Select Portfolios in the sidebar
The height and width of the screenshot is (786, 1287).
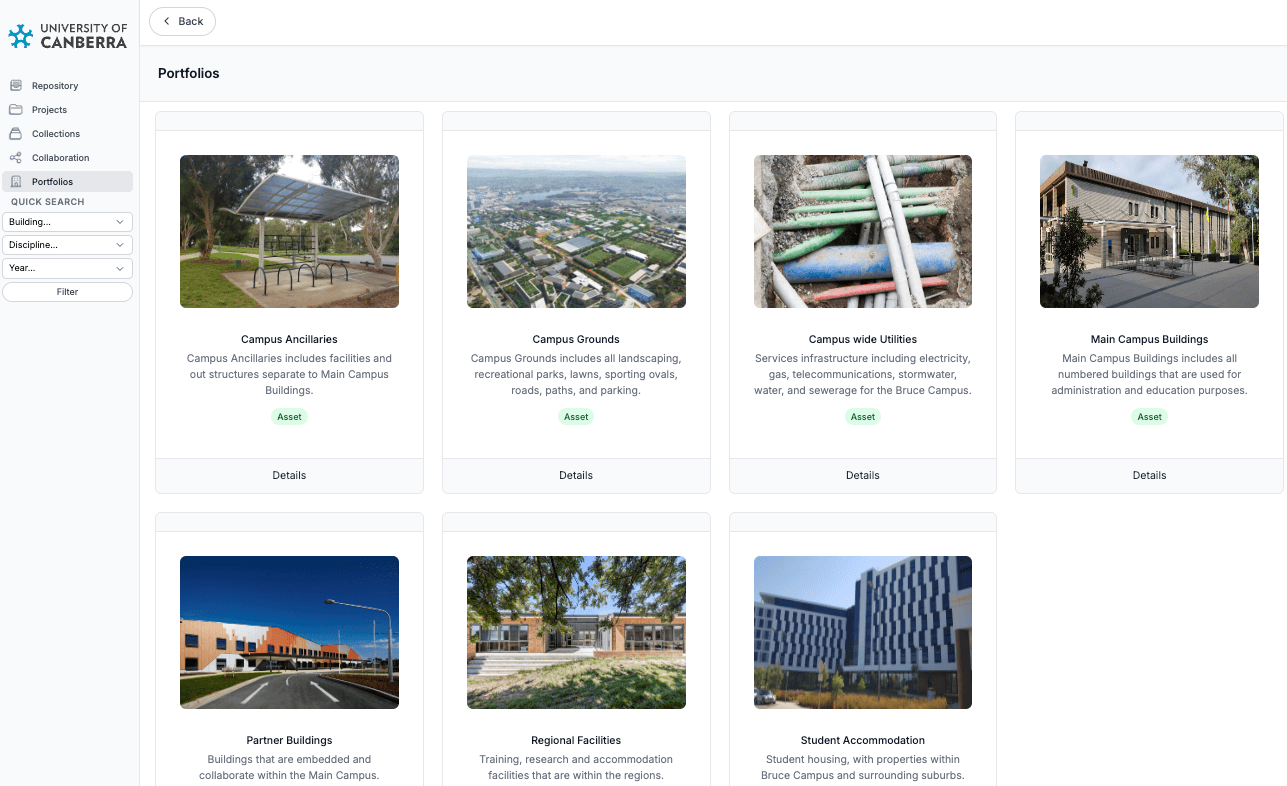[68, 182]
